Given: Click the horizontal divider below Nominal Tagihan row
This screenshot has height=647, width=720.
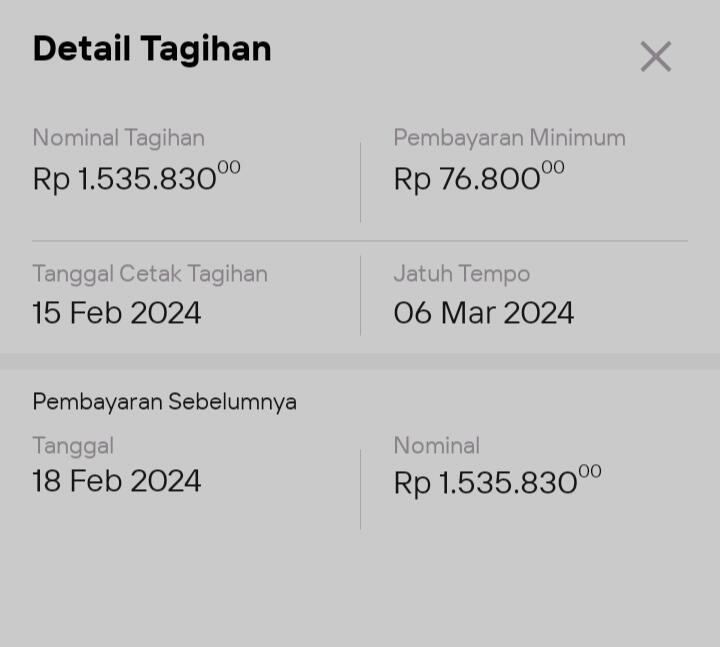Looking at the screenshot, I should click(360, 241).
